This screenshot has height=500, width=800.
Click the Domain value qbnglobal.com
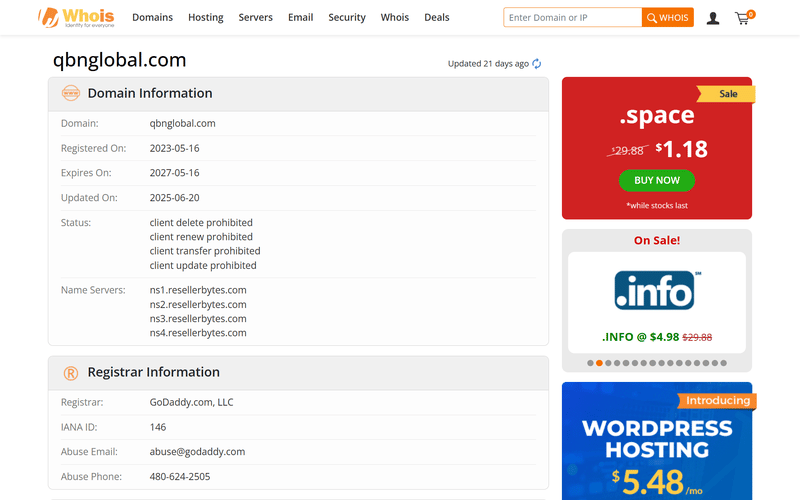(x=182, y=123)
